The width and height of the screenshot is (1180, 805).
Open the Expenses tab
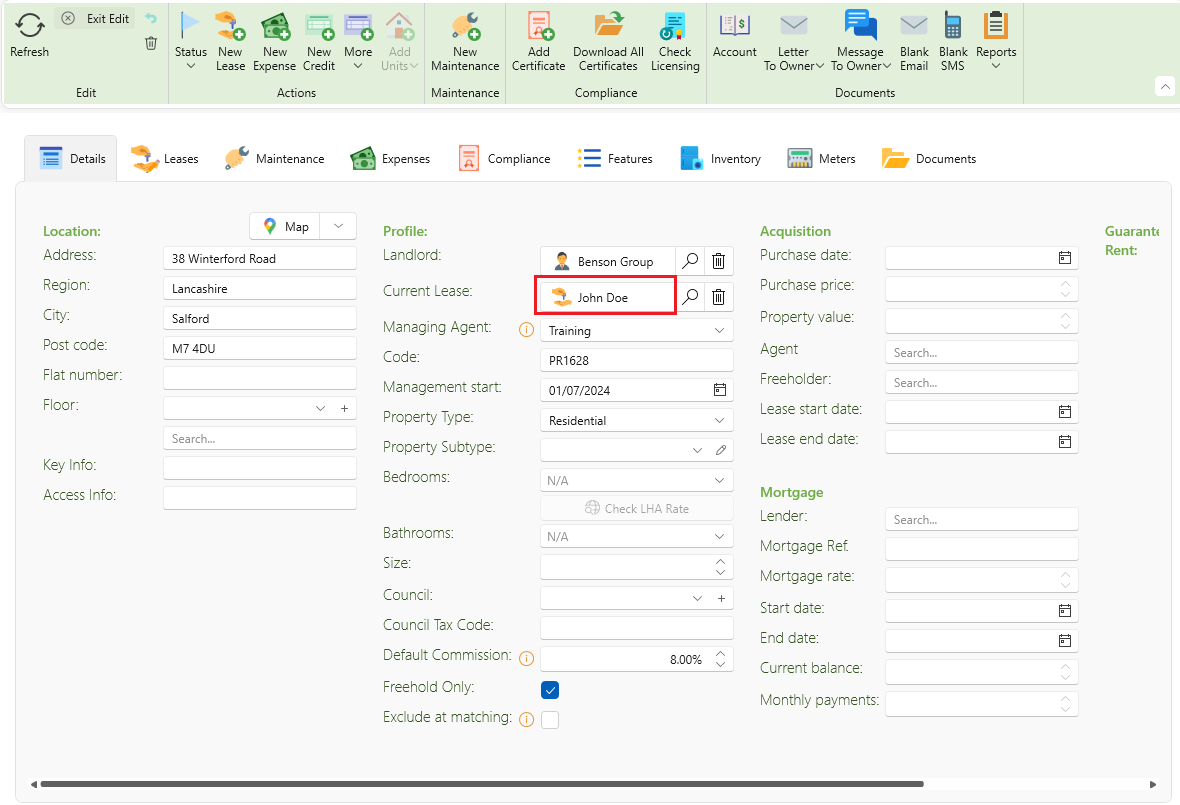pyautogui.click(x=390, y=159)
